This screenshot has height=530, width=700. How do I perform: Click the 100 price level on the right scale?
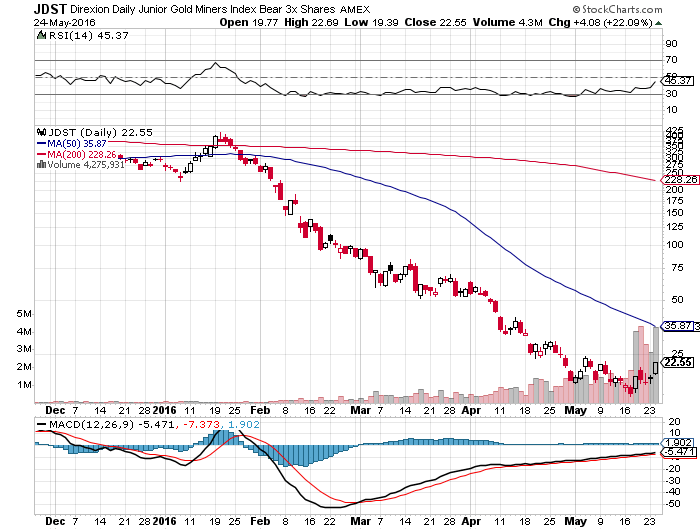[674, 244]
